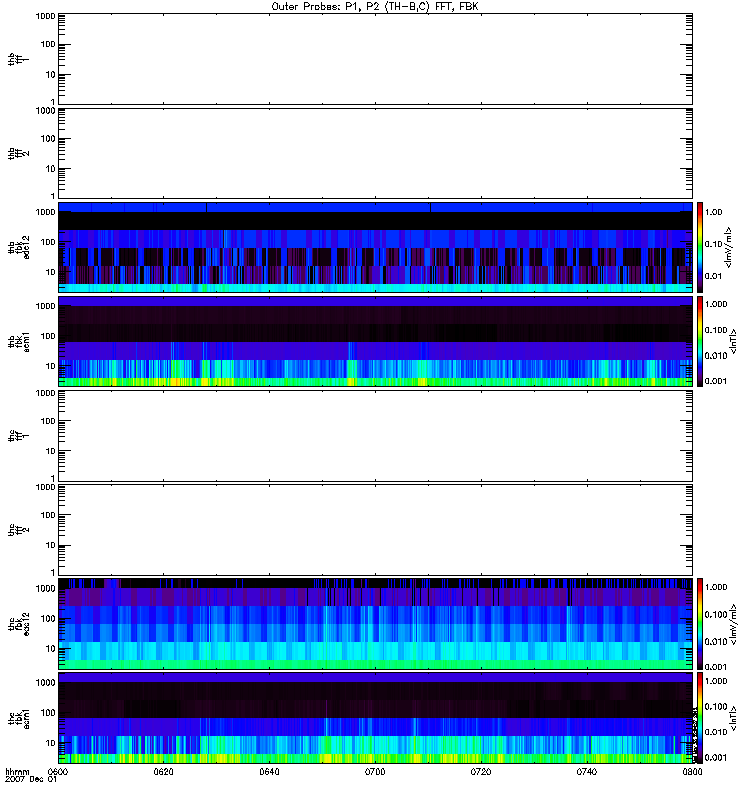Click the 0640 time axis label
Image resolution: width=750 pixels, height=800 pixels.
pos(269,771)
